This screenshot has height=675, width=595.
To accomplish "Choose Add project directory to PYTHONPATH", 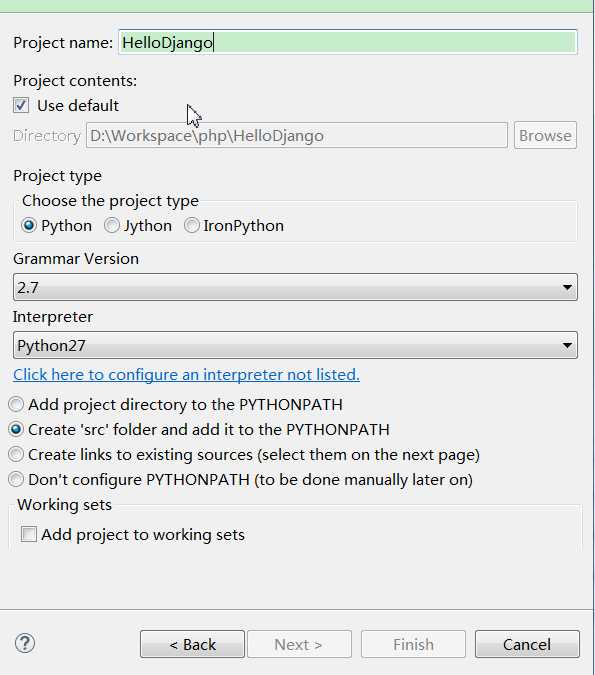I will coord(16,405).
